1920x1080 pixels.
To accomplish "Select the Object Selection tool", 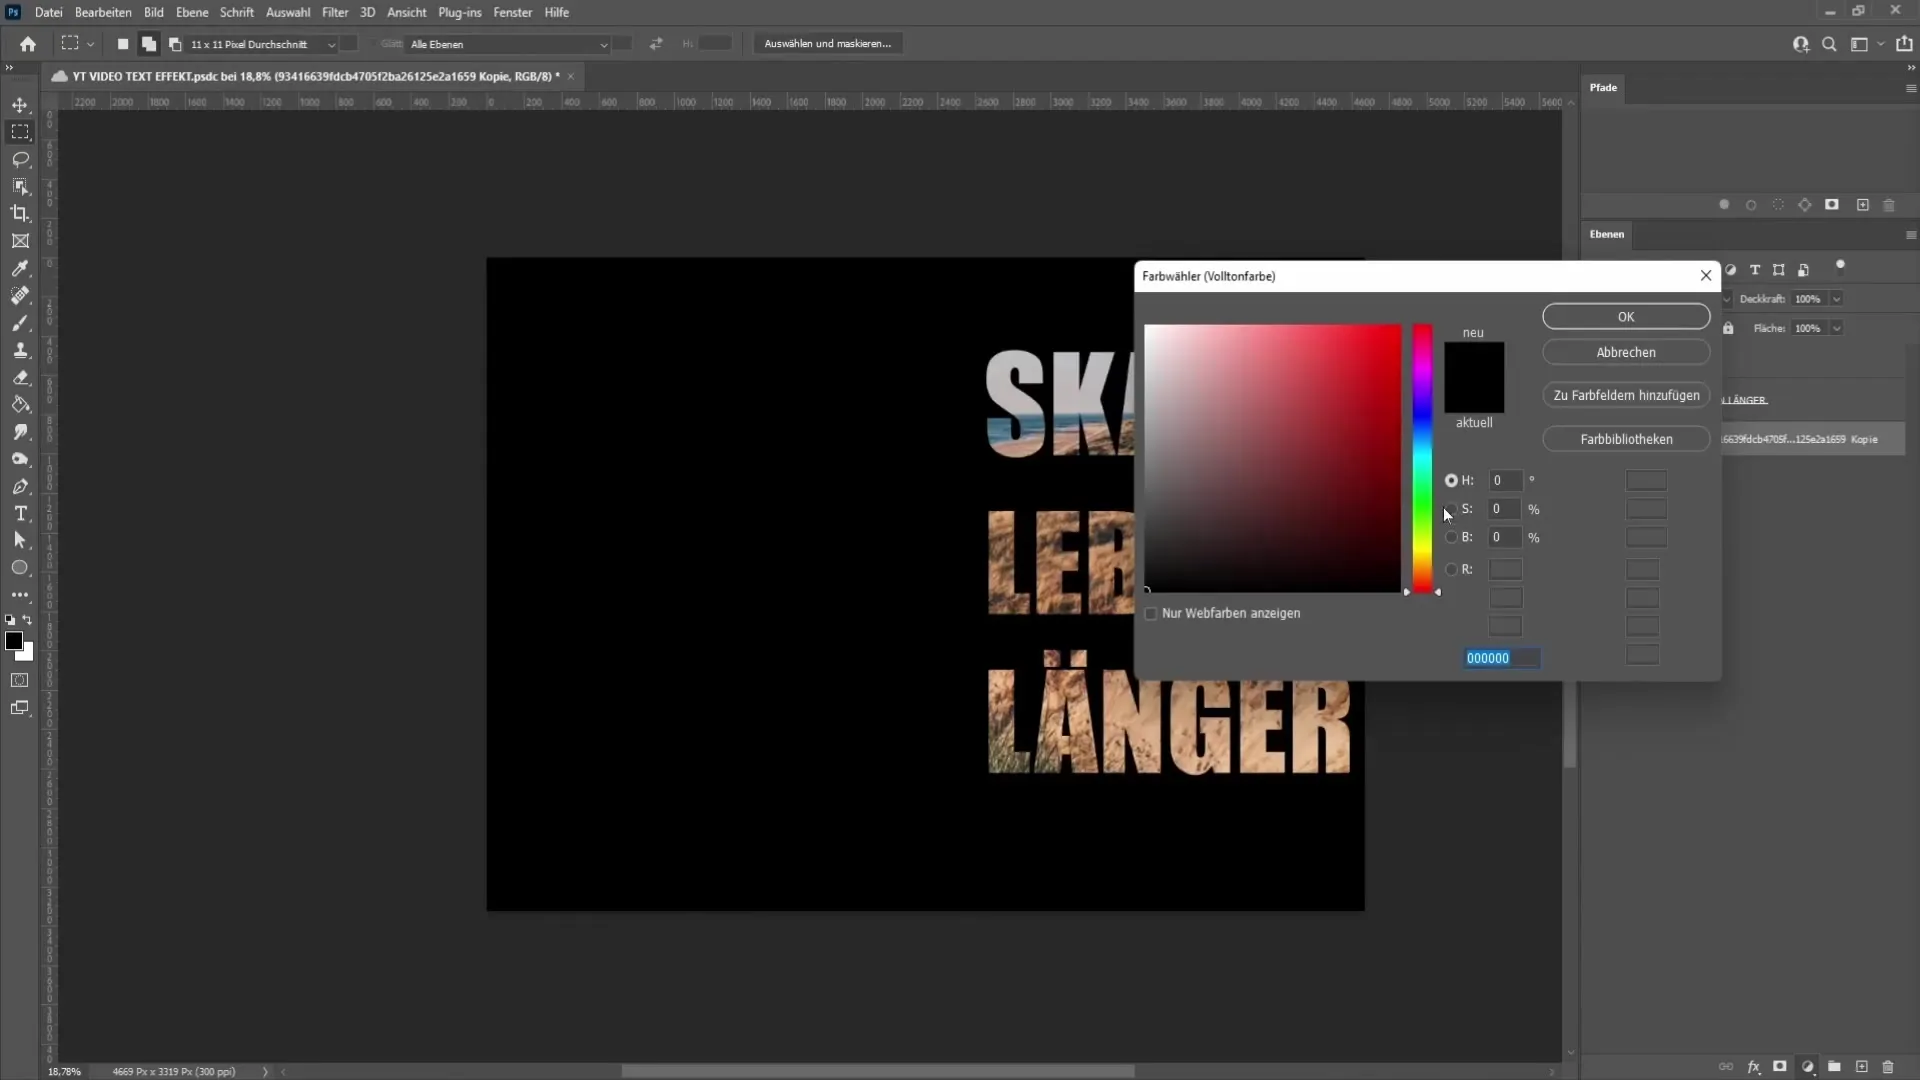I will pos(20,186).
